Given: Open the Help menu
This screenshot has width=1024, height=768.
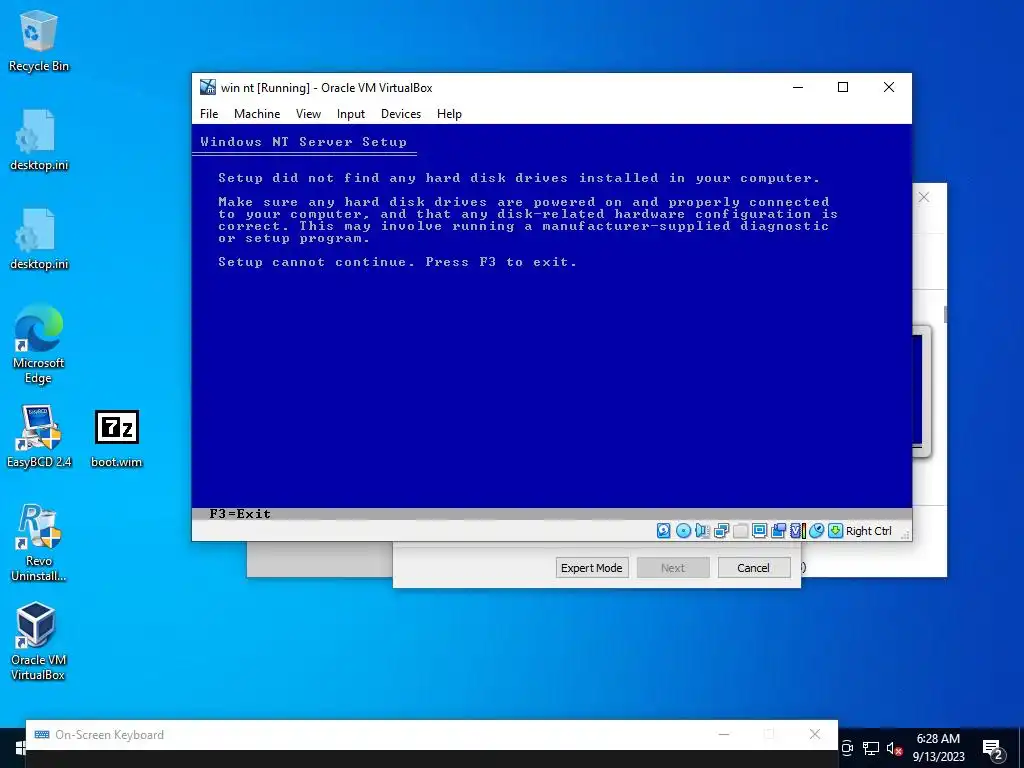Looking at the screenshot, I should tap(449, 114).
